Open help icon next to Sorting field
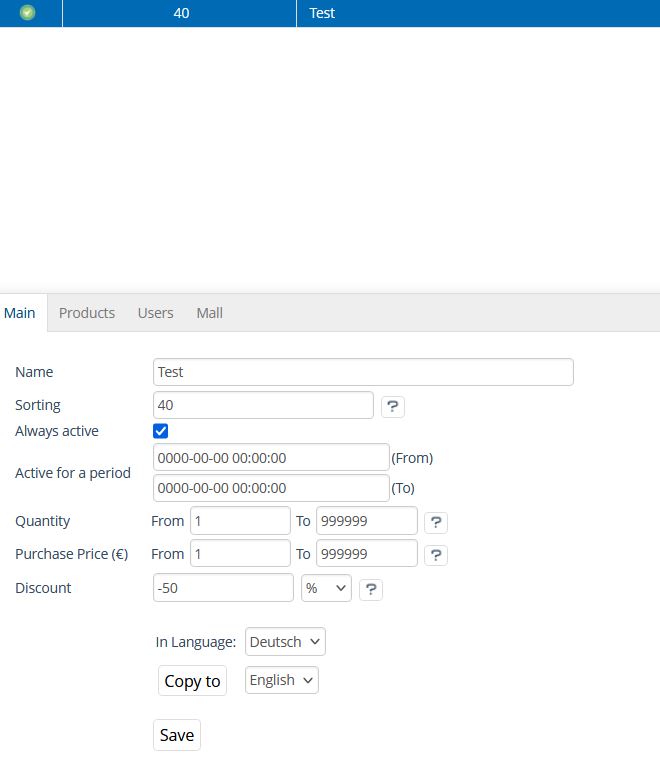The height and width of the screenshot is (780, 660). coord(393,406)
